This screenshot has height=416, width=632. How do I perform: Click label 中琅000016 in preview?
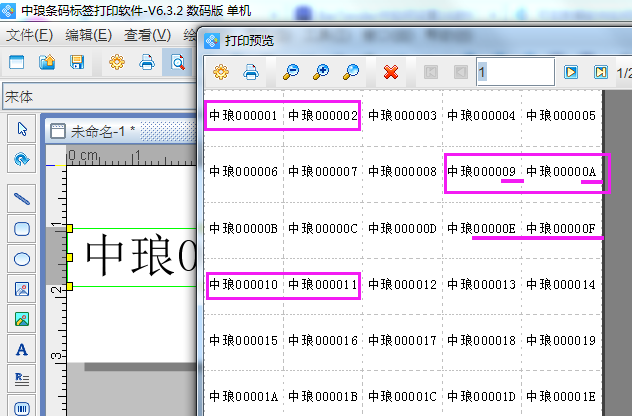click(323, 341)
